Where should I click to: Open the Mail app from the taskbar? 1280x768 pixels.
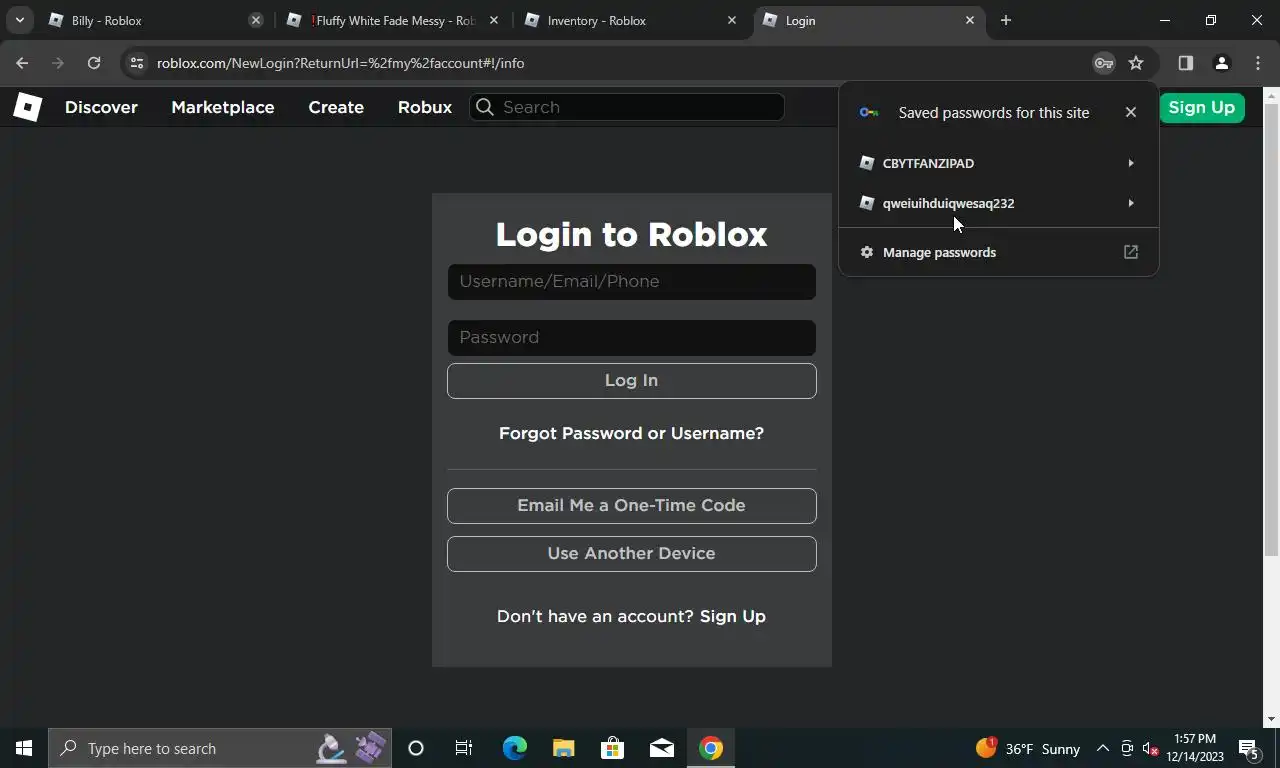click(662, 748)
